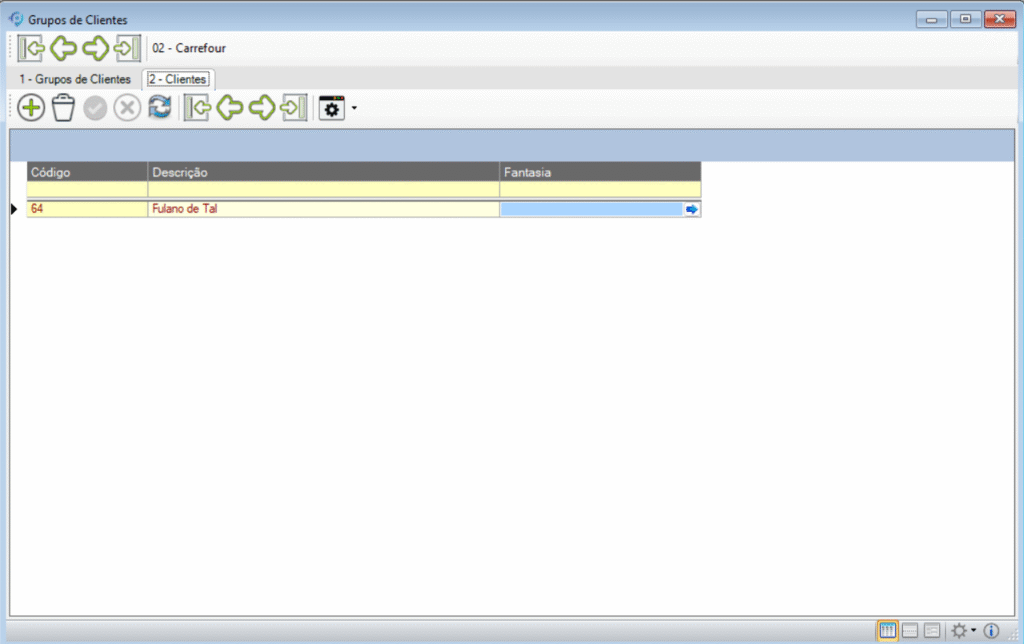
Task: Click the blue arrow button in the Fantasia cell
Action: (x=691, y=209)
